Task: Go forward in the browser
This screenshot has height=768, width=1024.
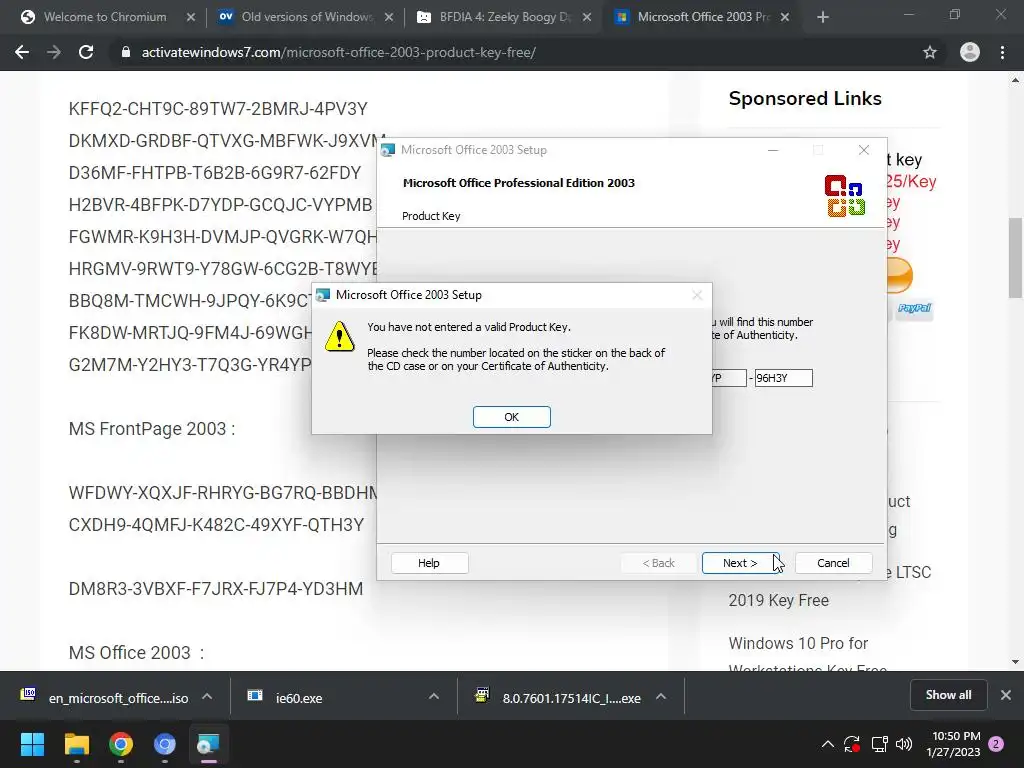Action: [54, 52]
